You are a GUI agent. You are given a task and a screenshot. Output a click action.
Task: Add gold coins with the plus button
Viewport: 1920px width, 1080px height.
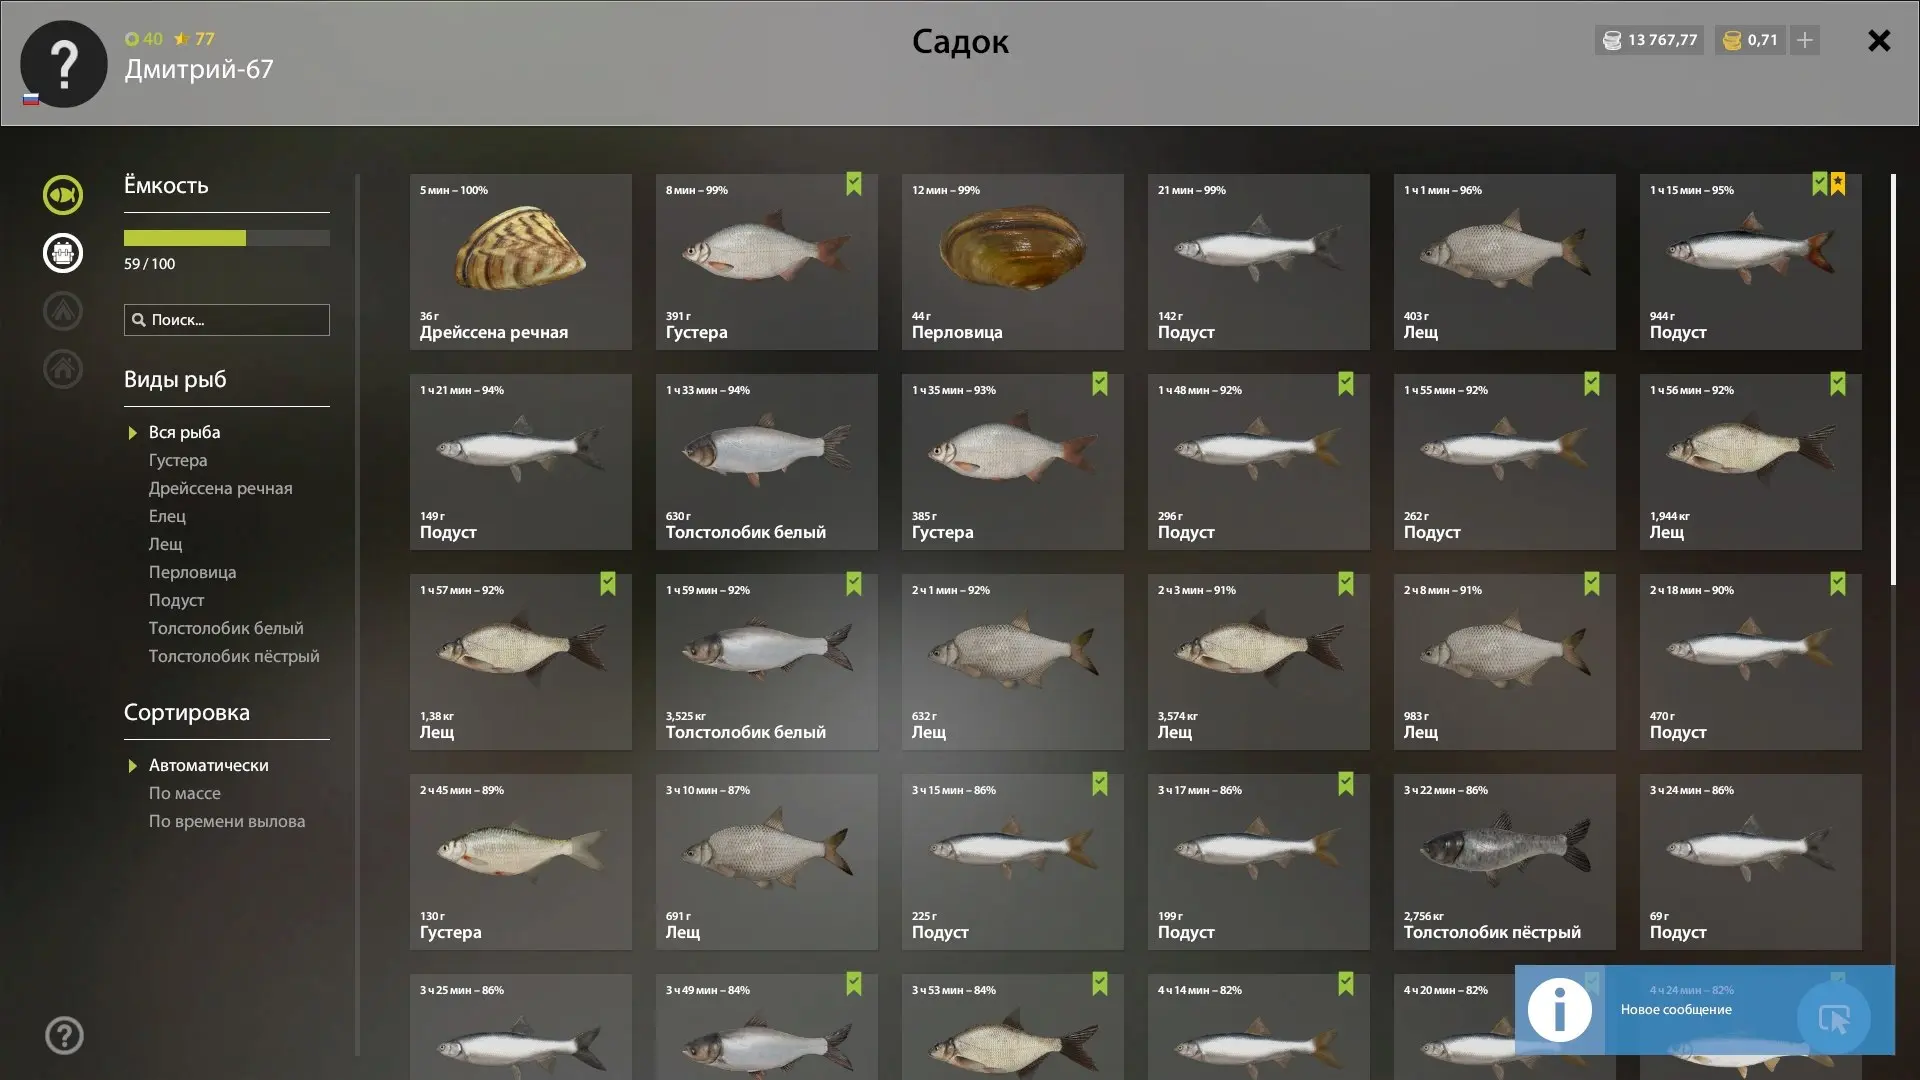pos(1805,40)
